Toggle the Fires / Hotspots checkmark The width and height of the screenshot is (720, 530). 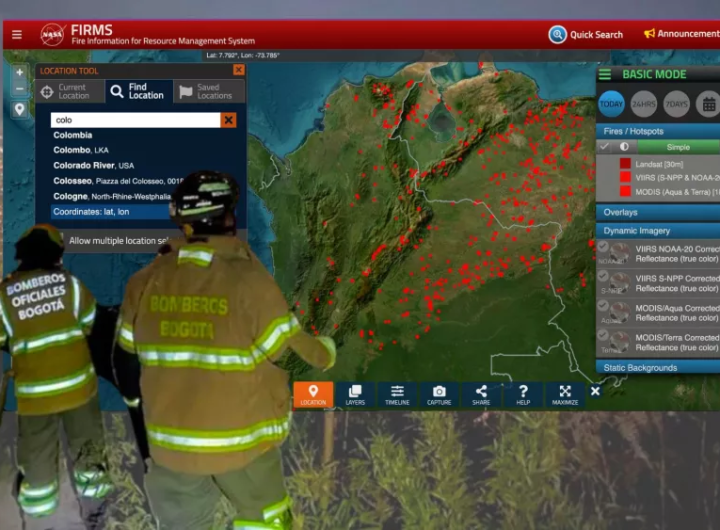604,147
